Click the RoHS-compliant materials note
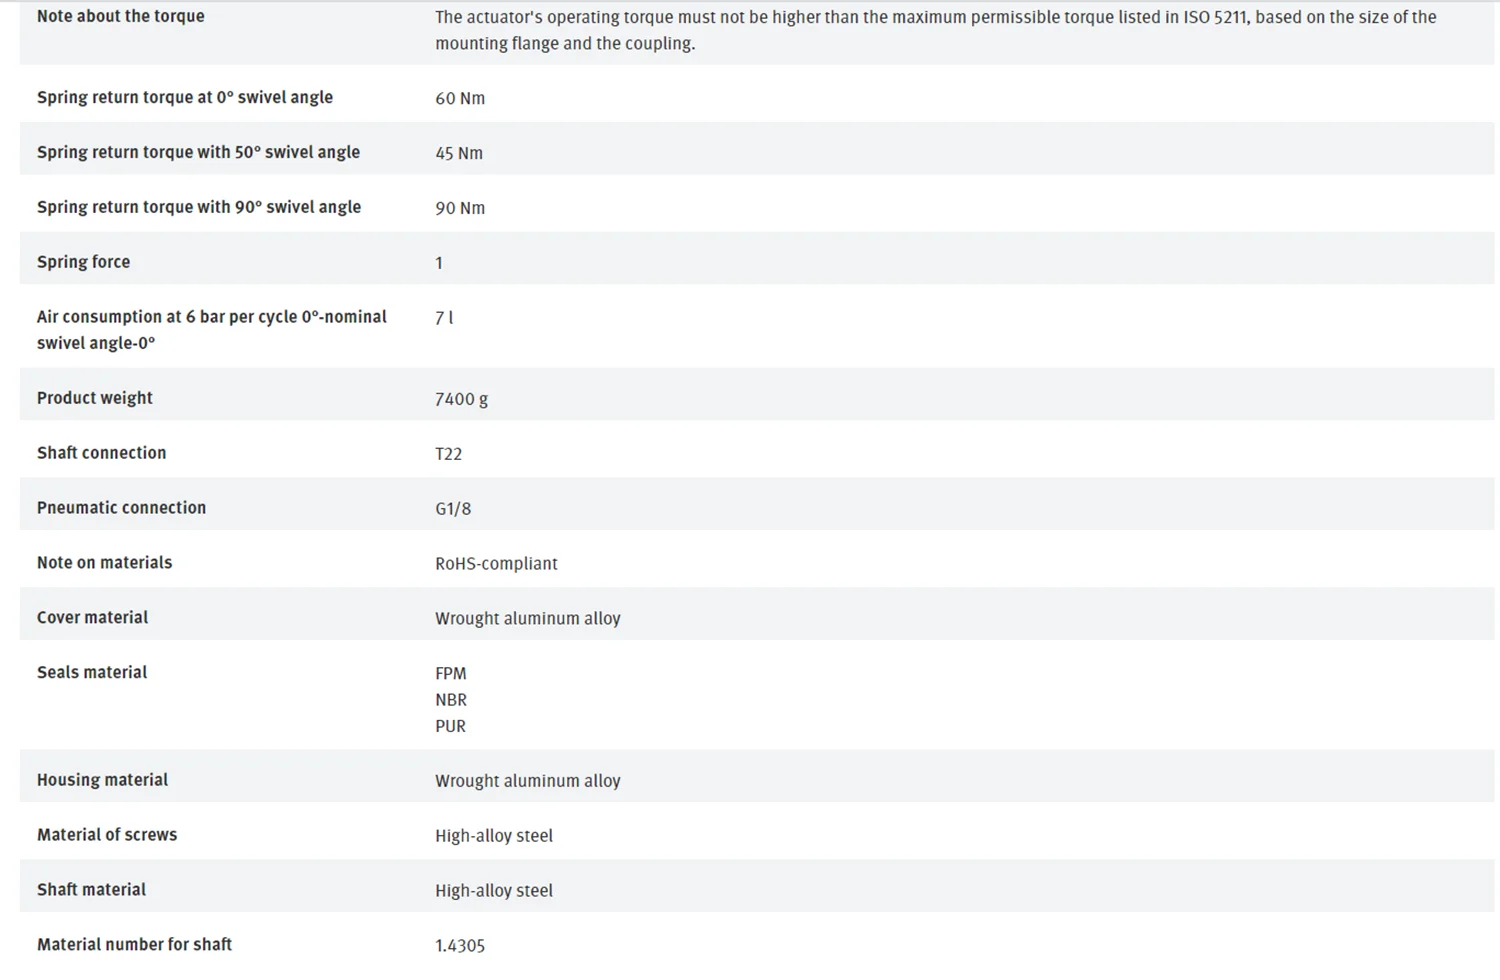 tap(496, 564)
